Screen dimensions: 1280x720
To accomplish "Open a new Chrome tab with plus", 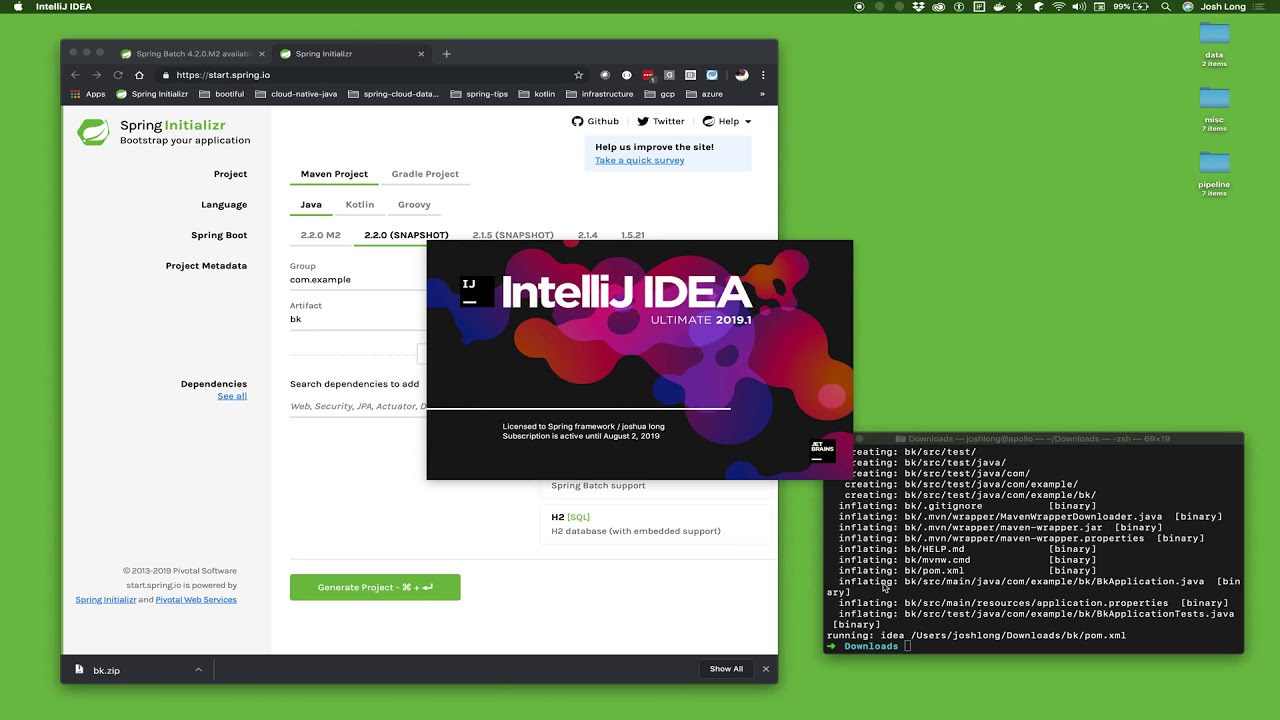I will click(446, 54).
